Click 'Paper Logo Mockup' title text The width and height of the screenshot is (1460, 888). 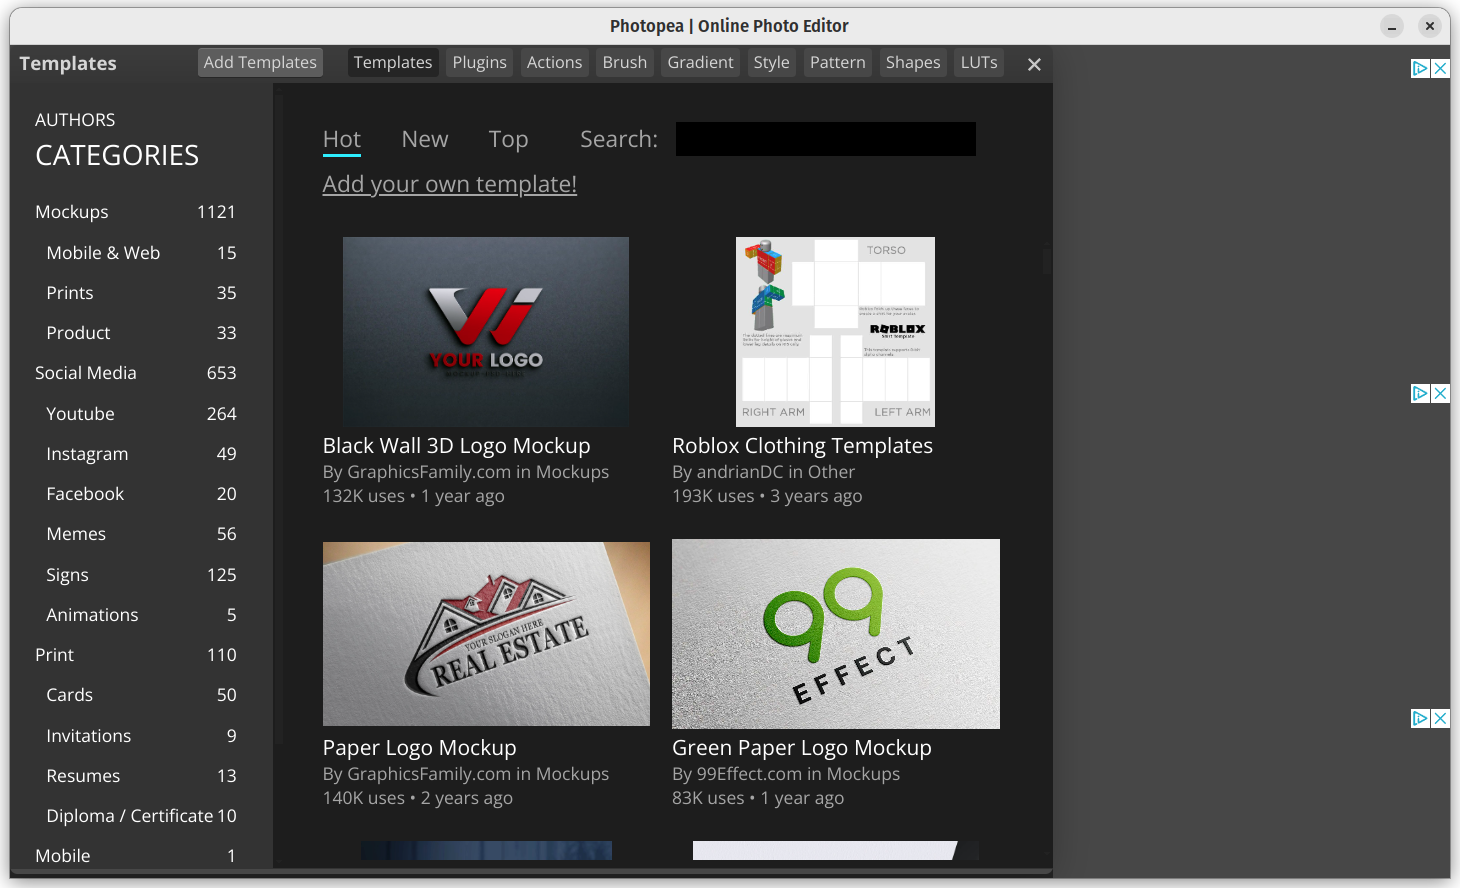420,748
